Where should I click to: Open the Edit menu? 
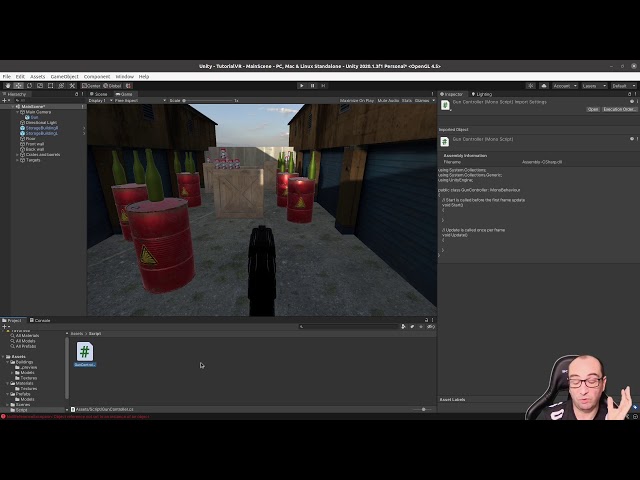pyautogui.click(x=20, y=76)
